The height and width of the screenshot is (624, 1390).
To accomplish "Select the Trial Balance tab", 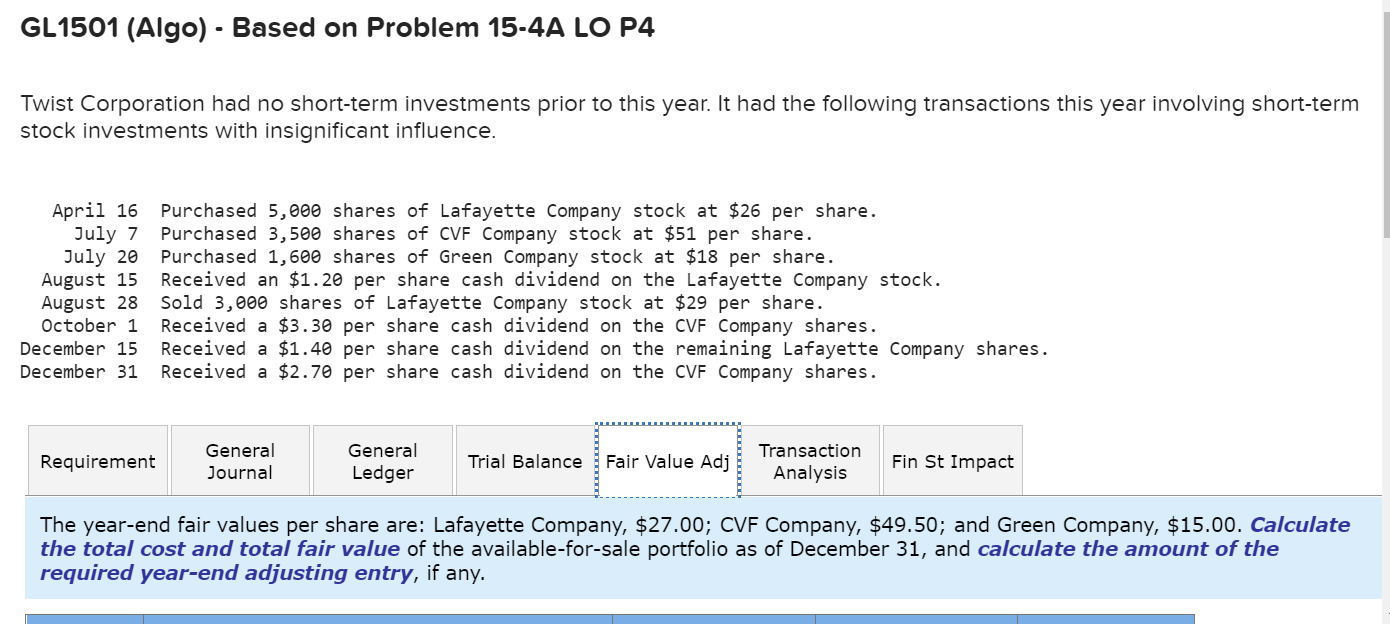I will coord(525,460).
